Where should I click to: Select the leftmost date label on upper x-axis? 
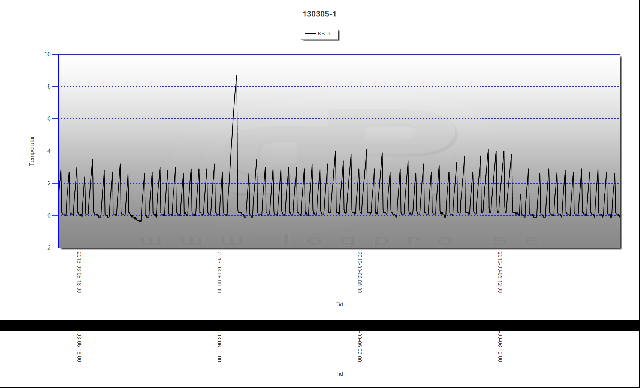point(79,272)
